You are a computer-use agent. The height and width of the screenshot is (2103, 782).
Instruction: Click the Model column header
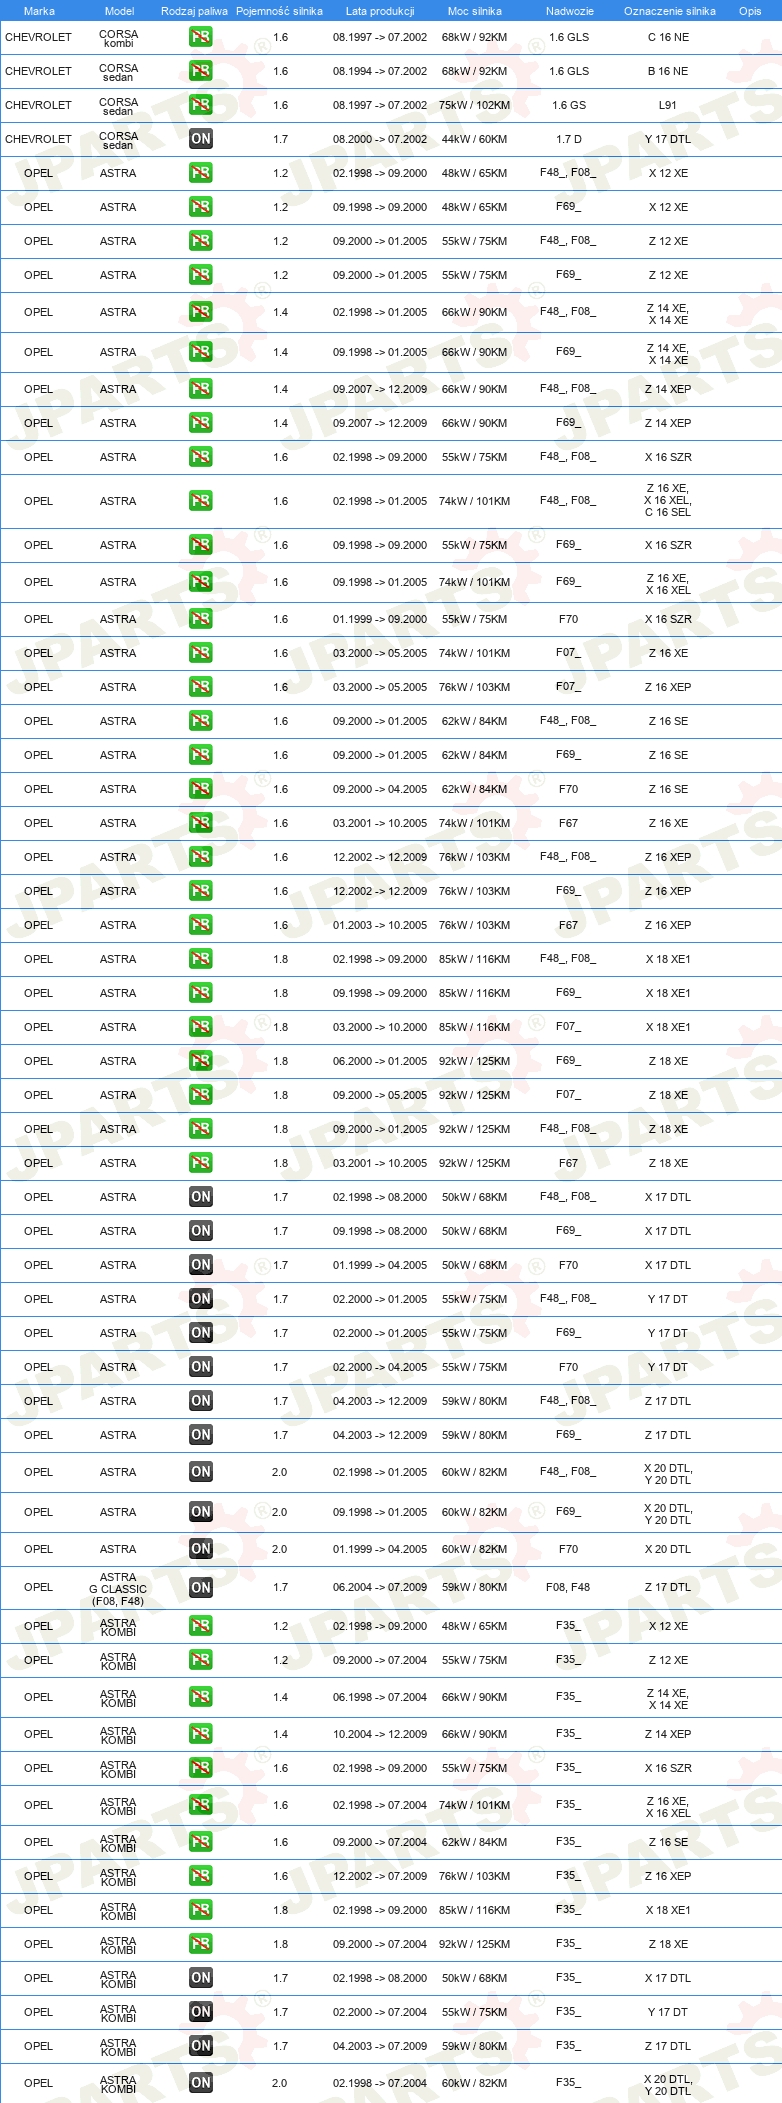119,11
